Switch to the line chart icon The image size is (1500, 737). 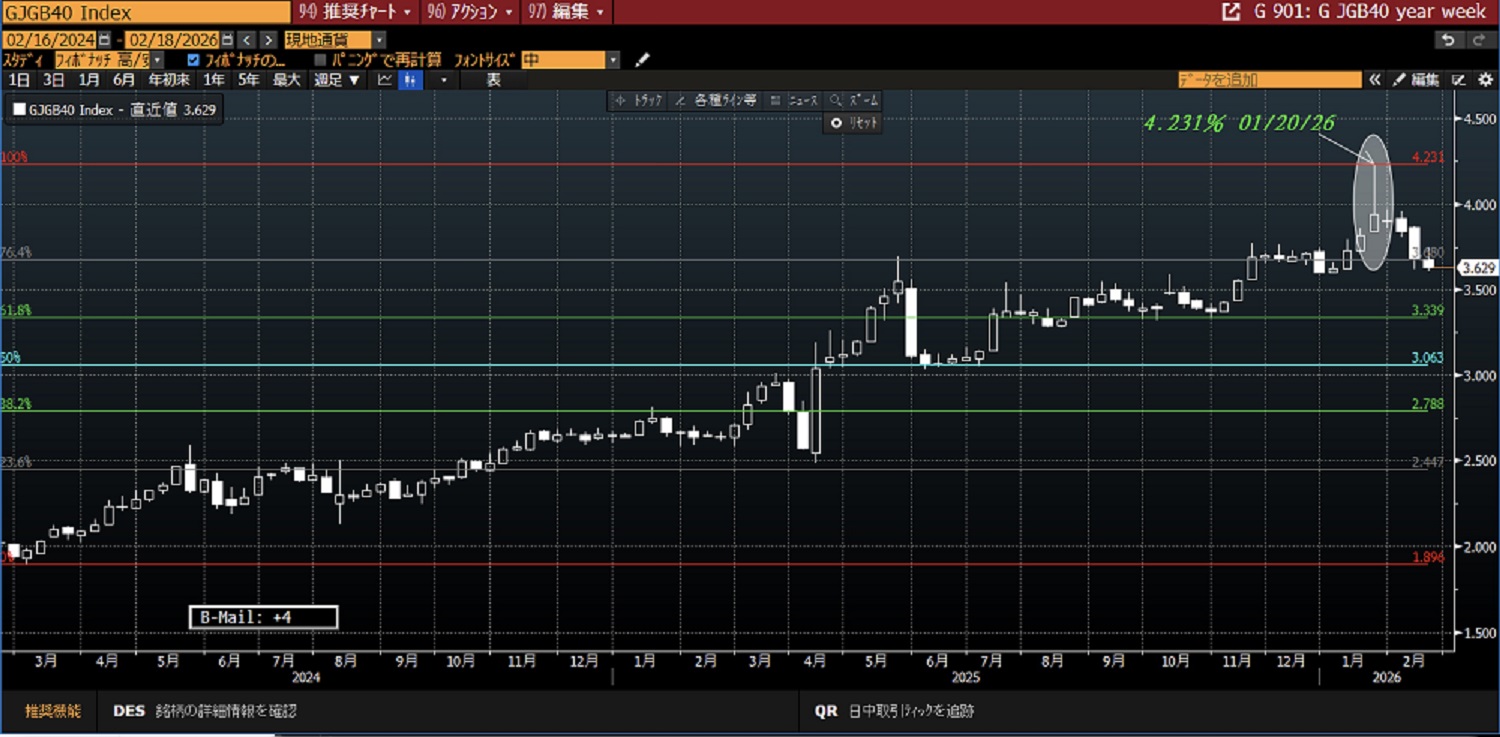[385, 80]
